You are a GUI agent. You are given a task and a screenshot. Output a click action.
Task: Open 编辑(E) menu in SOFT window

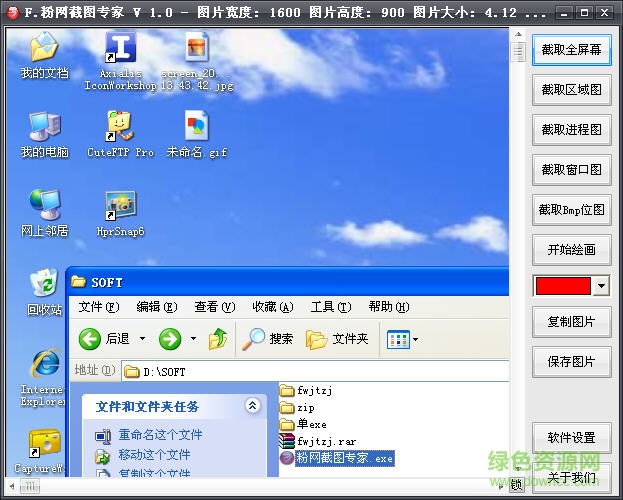(157, 307)
